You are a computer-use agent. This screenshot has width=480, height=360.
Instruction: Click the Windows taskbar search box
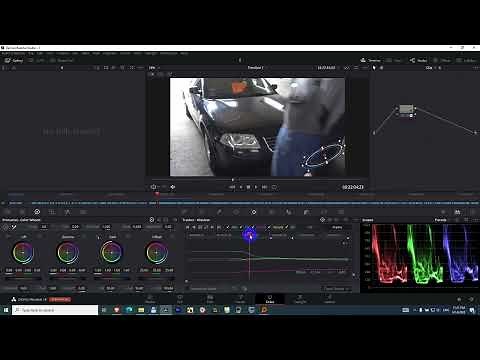[55, 310]
